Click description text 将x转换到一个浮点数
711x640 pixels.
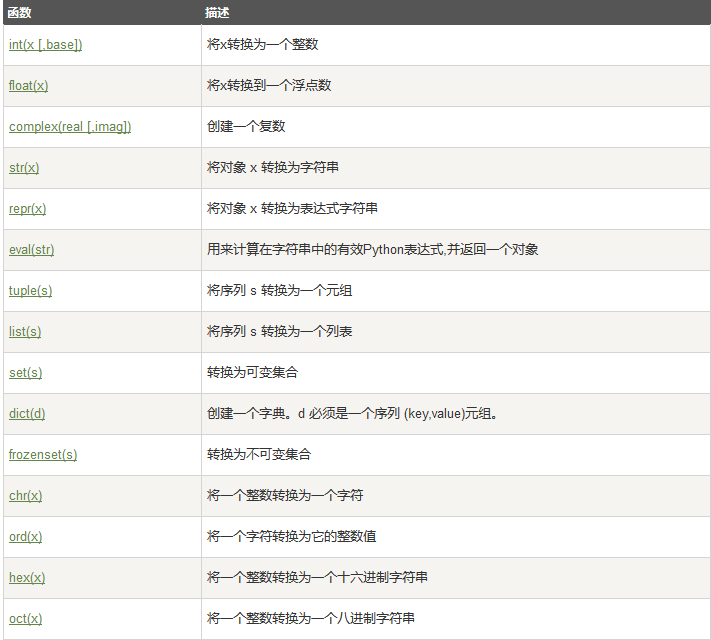[269, 85]
